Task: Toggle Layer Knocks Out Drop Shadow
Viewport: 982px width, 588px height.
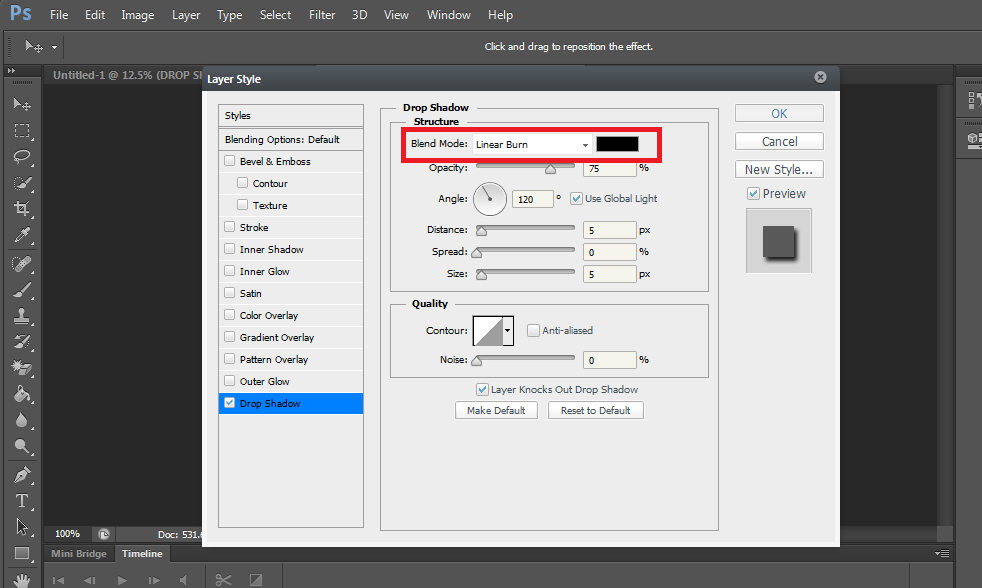Action: click(x=482, y=389)
